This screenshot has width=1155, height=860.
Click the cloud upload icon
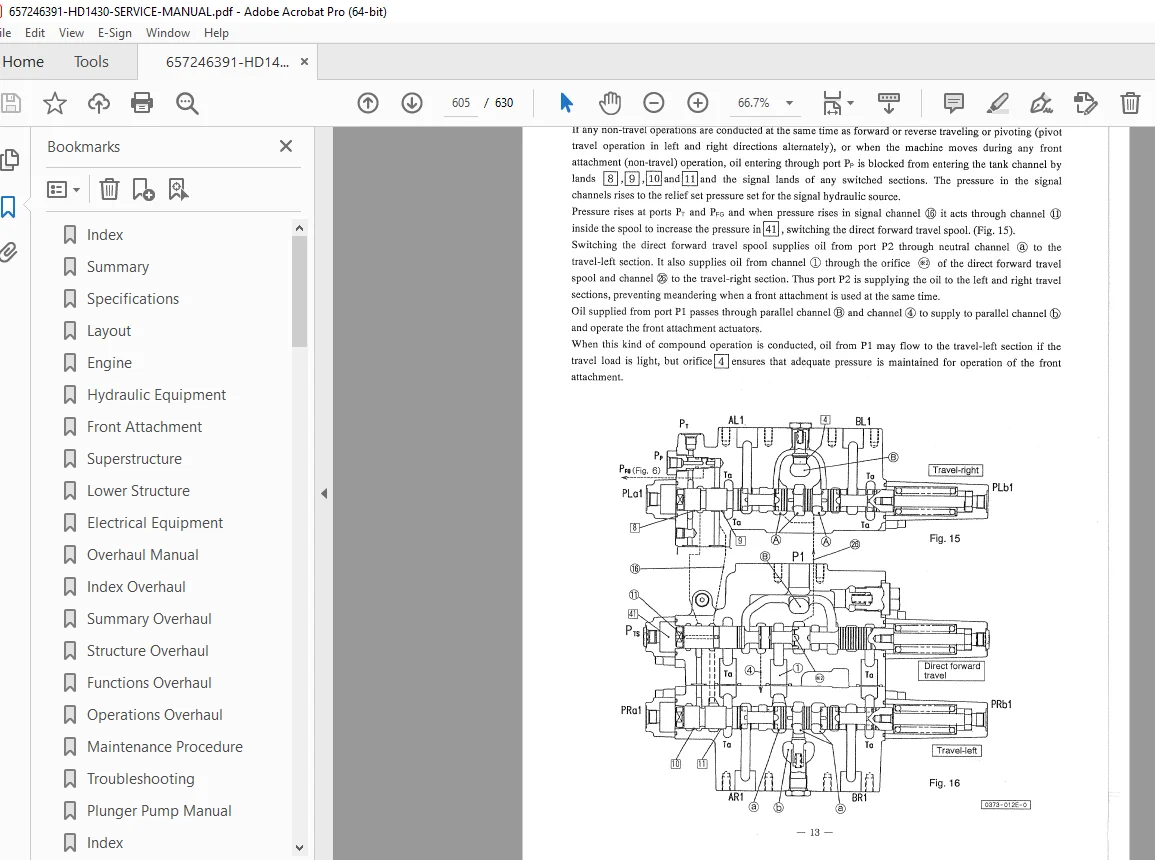99,103
